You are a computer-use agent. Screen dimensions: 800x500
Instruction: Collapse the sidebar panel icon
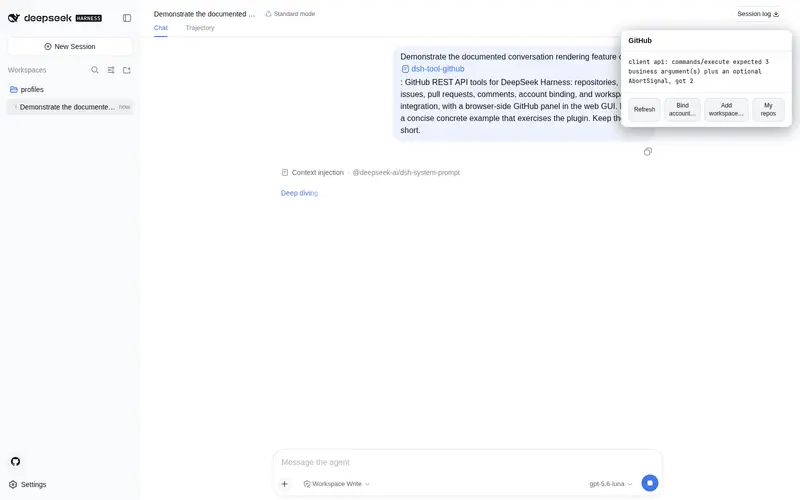pos(127,18)
